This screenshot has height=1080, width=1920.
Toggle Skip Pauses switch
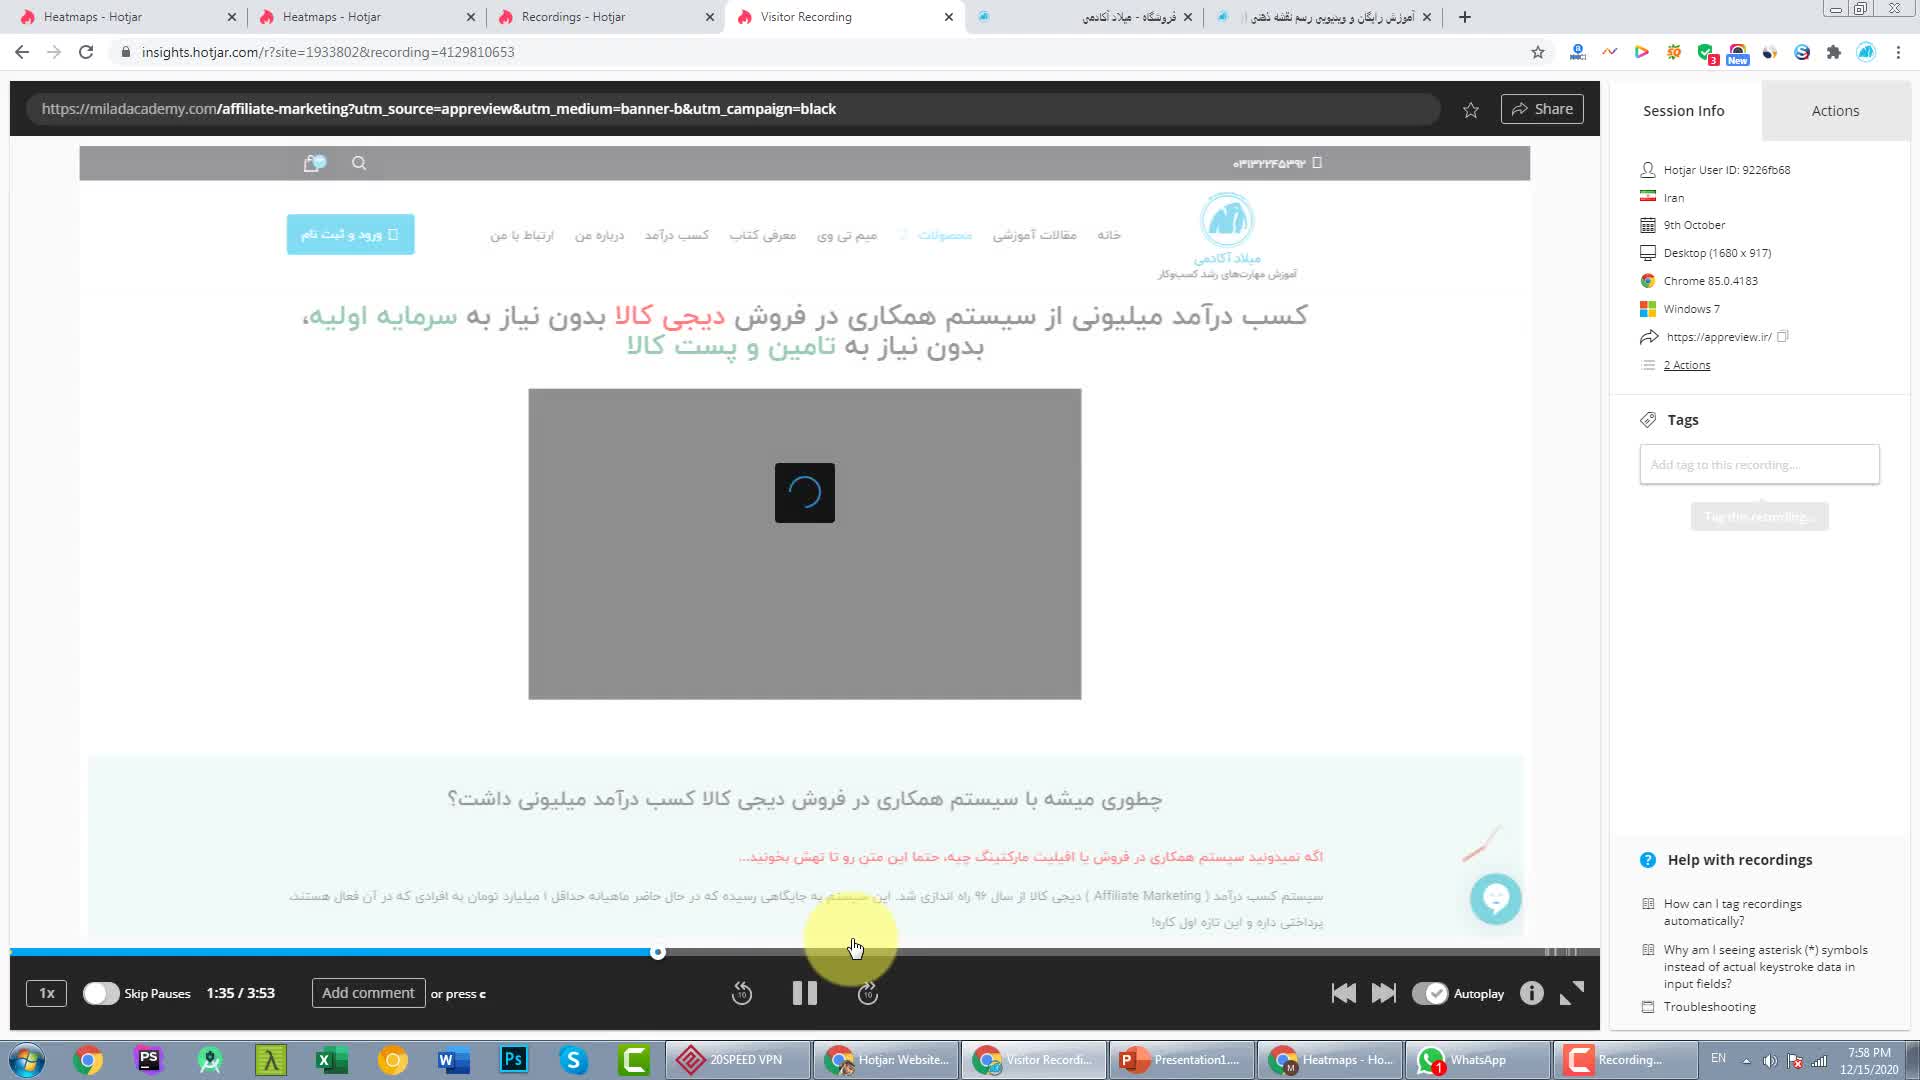pos(101,993)
